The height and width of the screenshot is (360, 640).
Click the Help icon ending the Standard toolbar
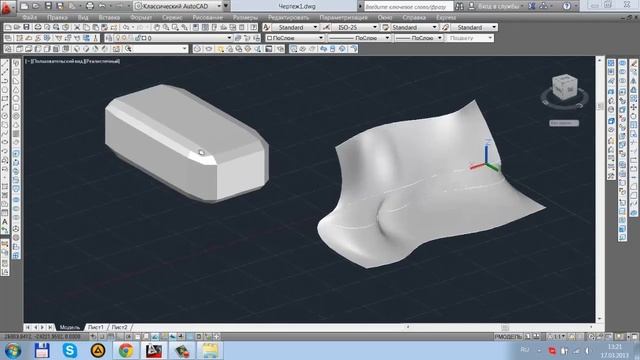(x=253, y=27)
